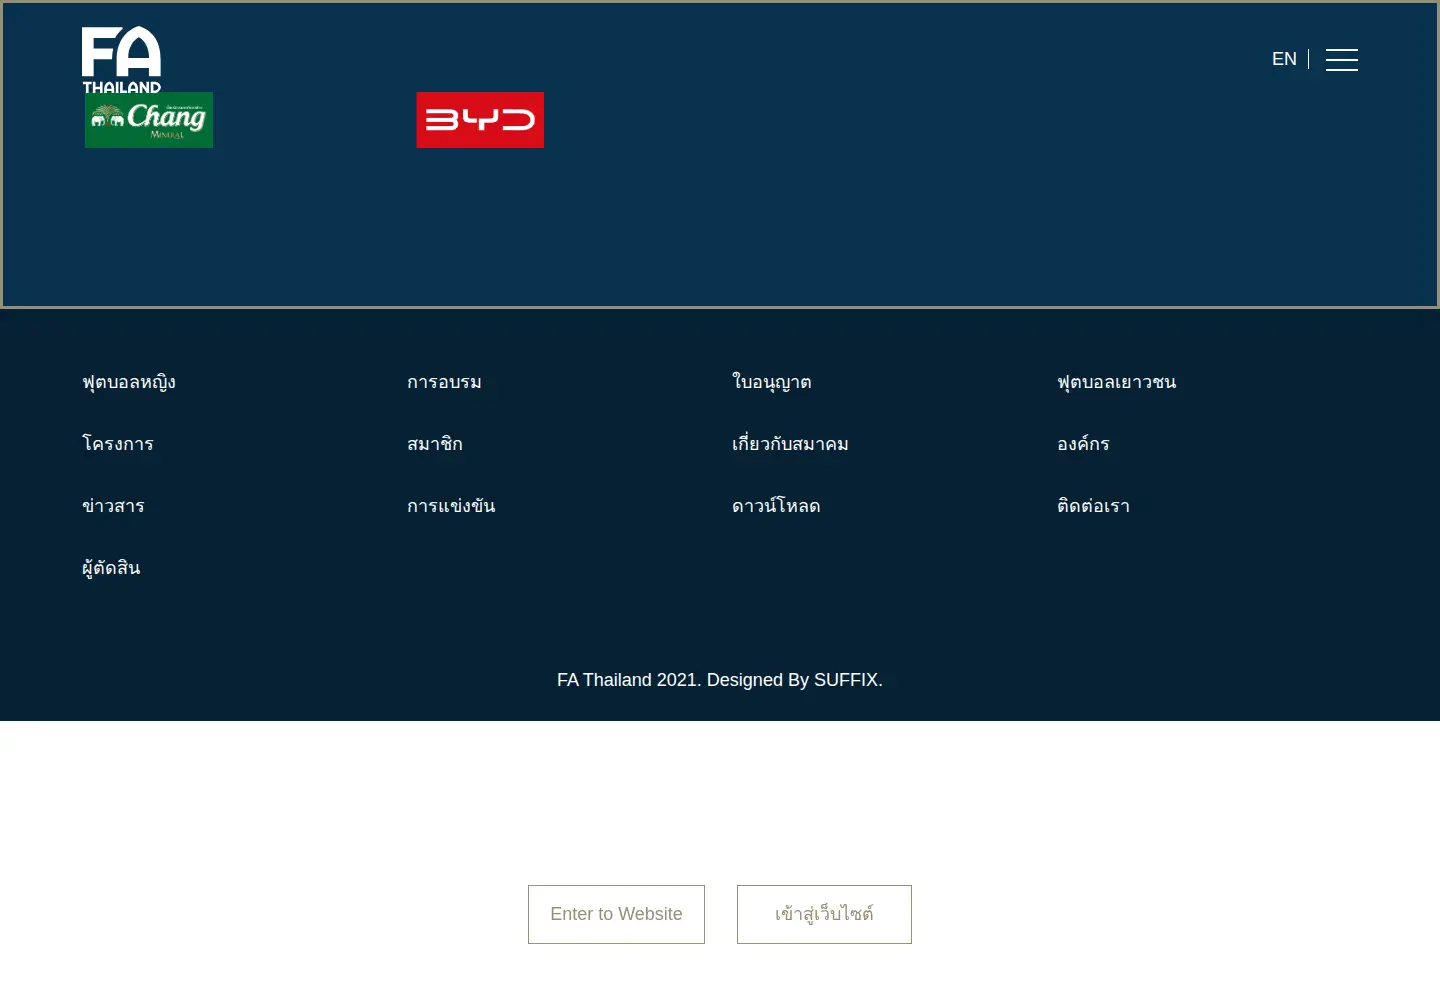This screenshot has height=1000, width=1440.
Task: Click the SUFFIX designer credit text
Action: pos(848,680)
